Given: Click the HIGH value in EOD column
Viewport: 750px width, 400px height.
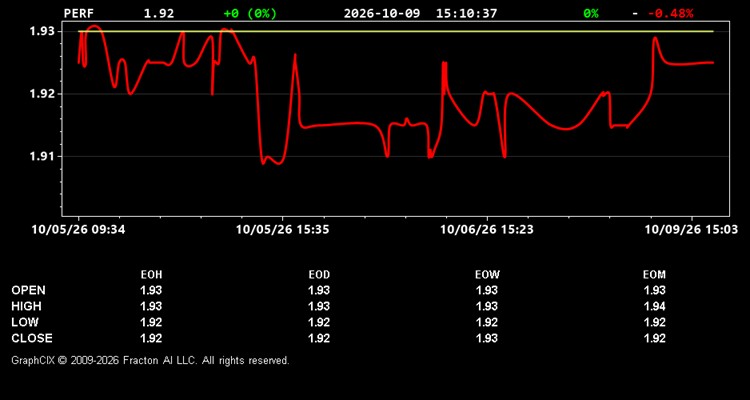Looking at the screenshot, I should point(319,306).
